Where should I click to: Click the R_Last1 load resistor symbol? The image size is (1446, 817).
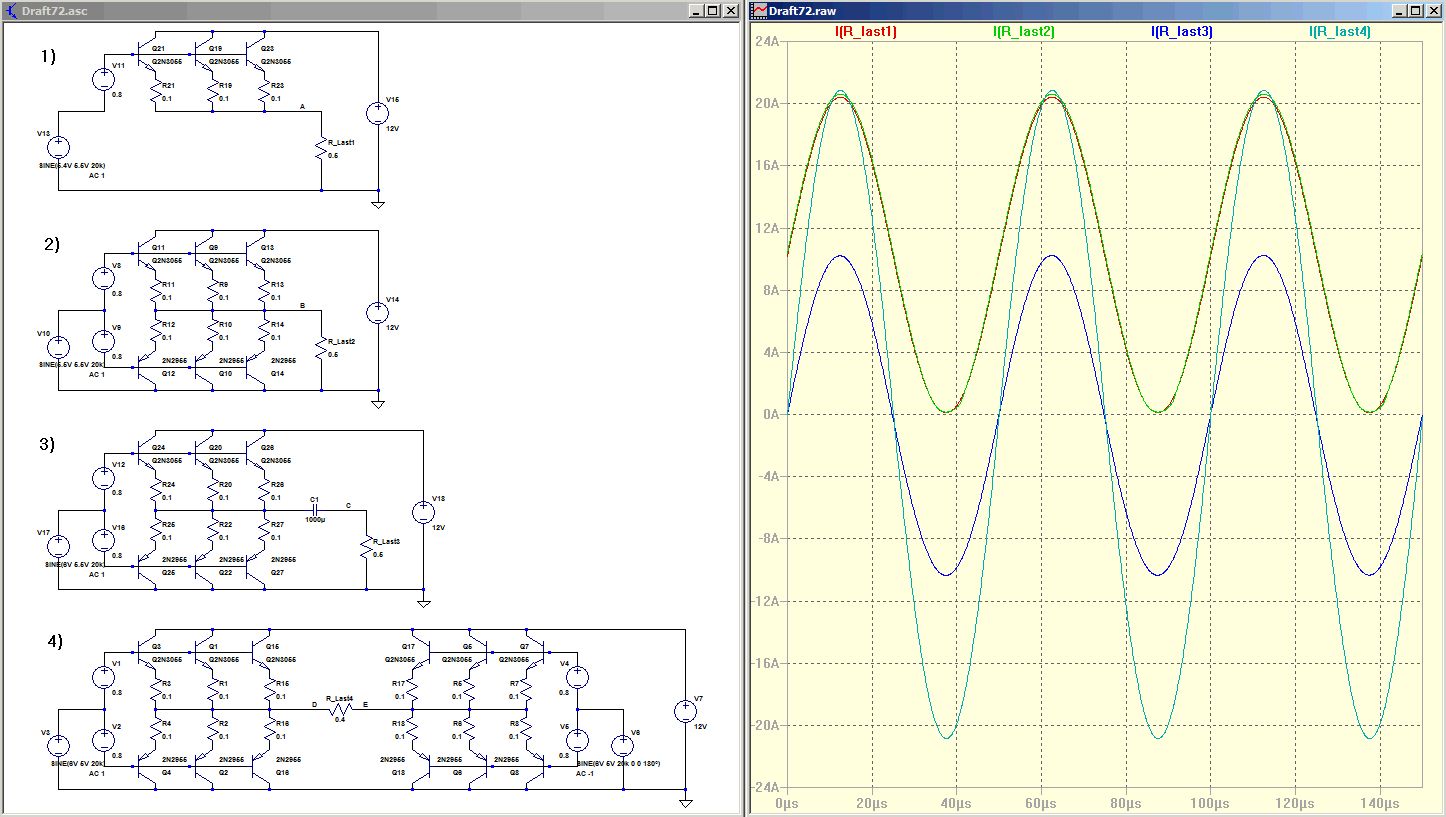pyautogui.click(x=321, y=150)
